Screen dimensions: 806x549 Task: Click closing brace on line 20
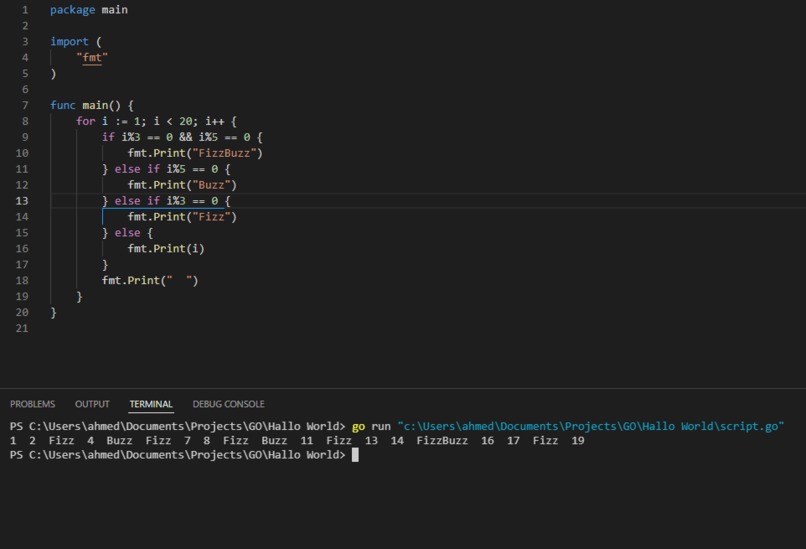53,313
